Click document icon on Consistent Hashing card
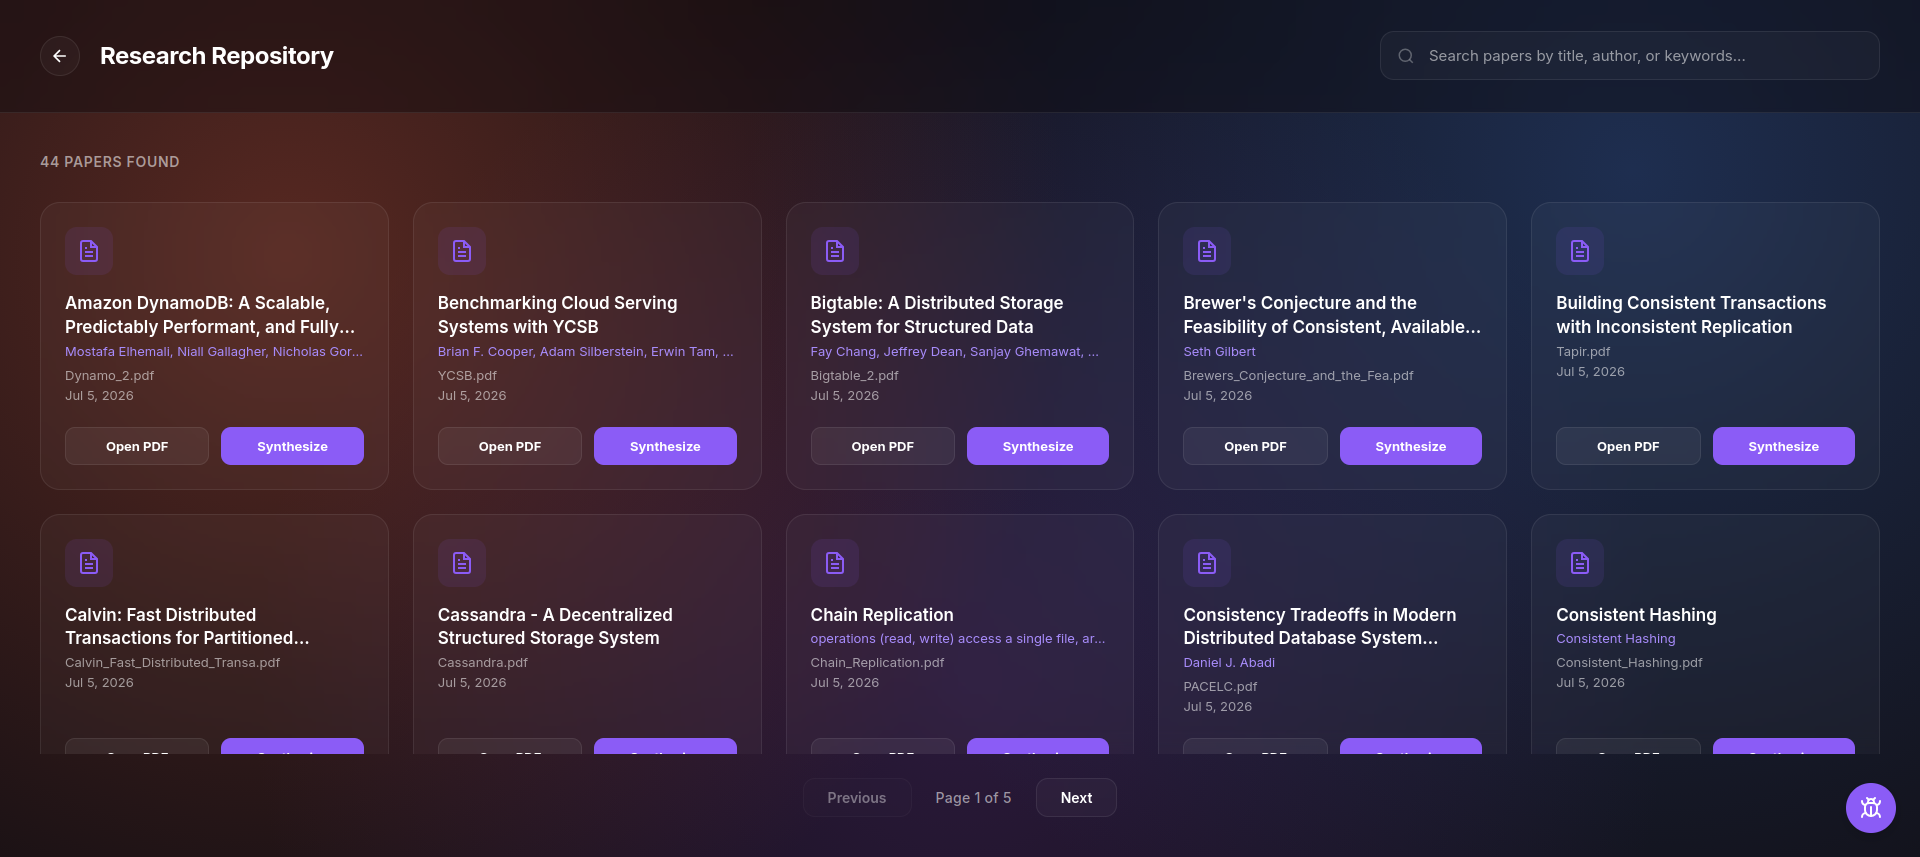This screenshot has height=857, width=1920. coord(1580,563)
